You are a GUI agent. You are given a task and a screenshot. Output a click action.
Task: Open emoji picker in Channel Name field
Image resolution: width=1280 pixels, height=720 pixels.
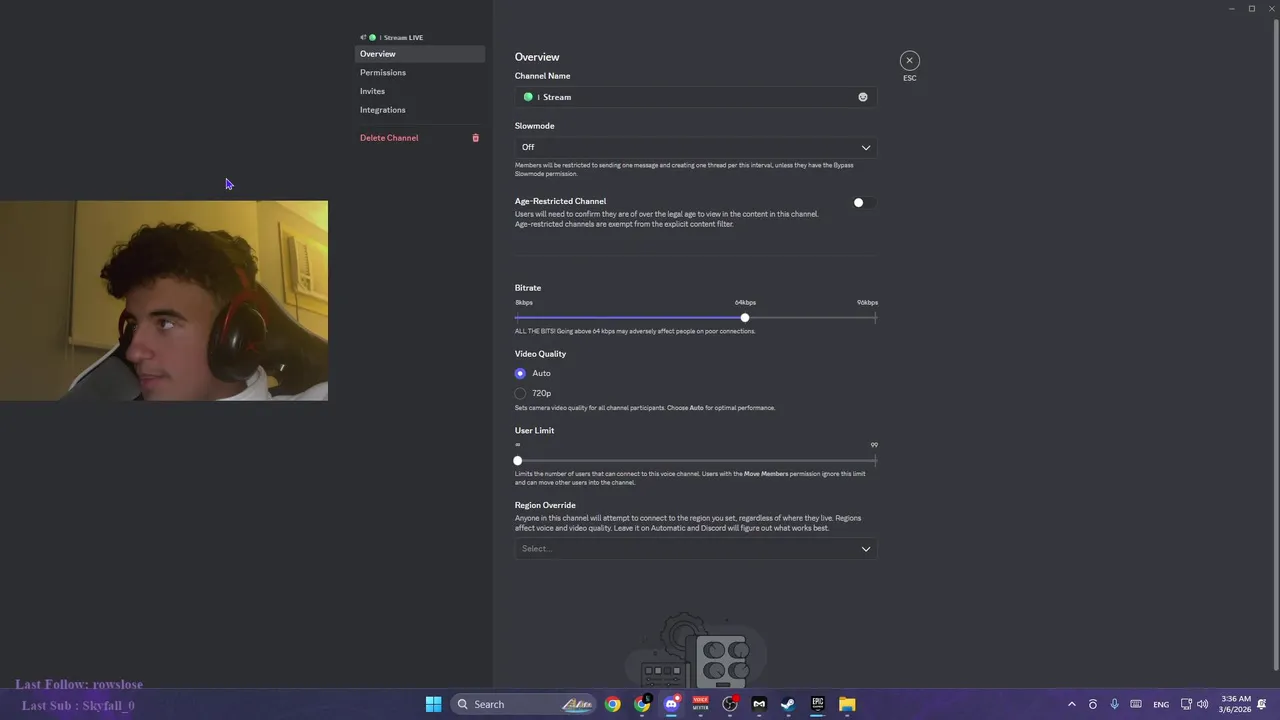[863, 97]
